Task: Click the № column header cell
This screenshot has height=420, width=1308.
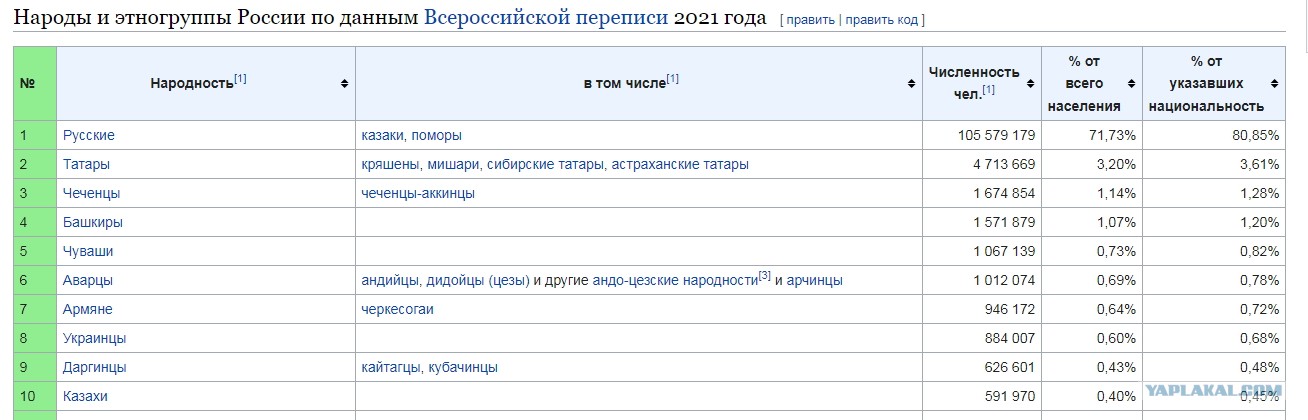Action: point(35,84)
